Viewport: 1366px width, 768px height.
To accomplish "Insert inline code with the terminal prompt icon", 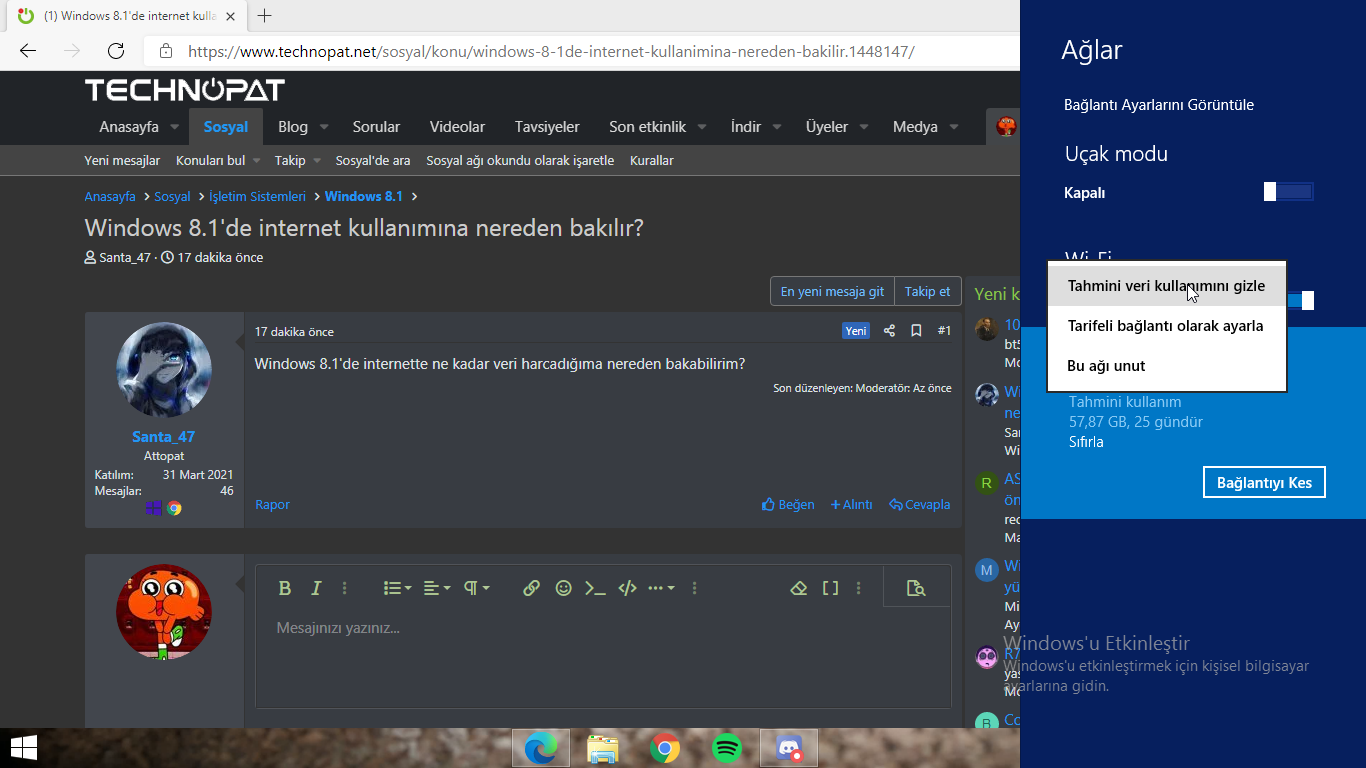I will pos(595,588).
